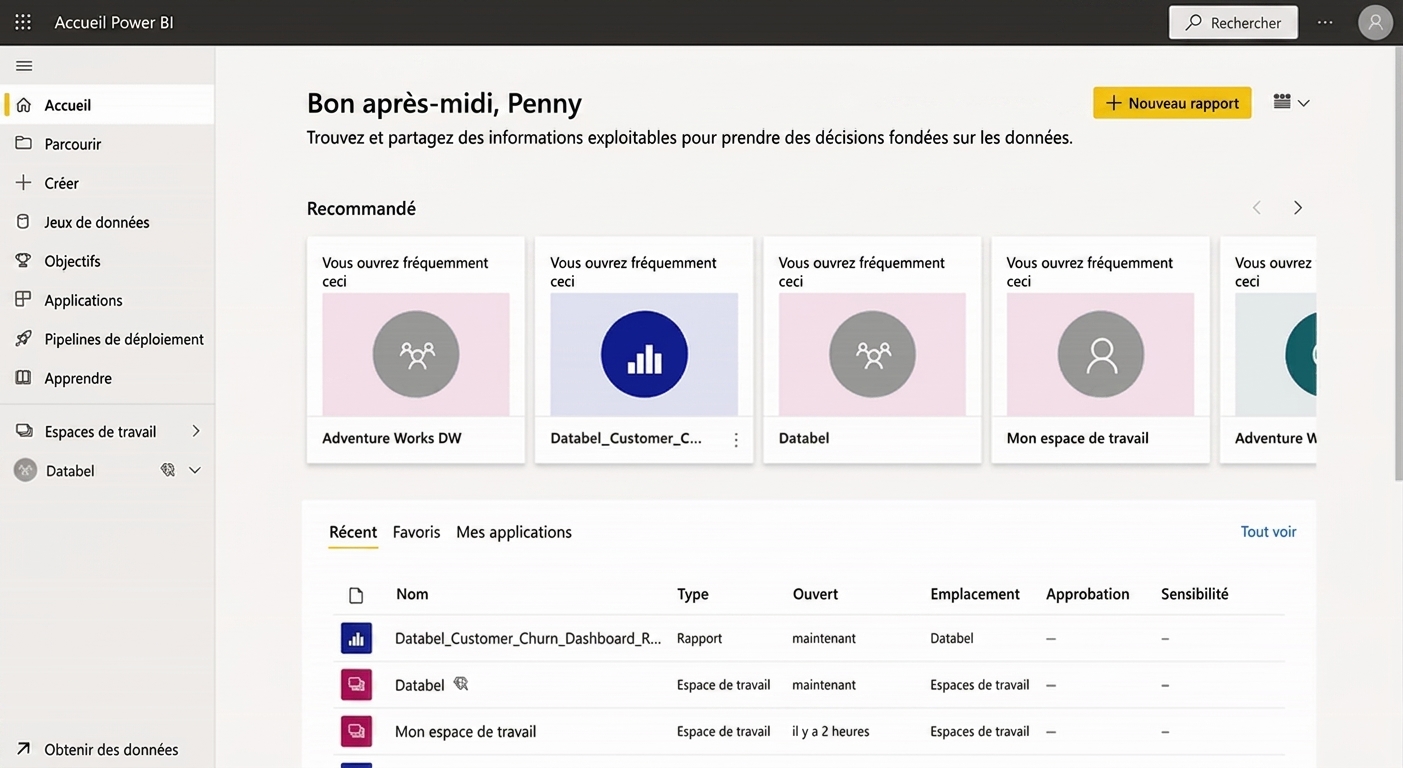1403x768 pixels.
Task: Open the Databel workspace name in recent list
Action: coord(420,685)
